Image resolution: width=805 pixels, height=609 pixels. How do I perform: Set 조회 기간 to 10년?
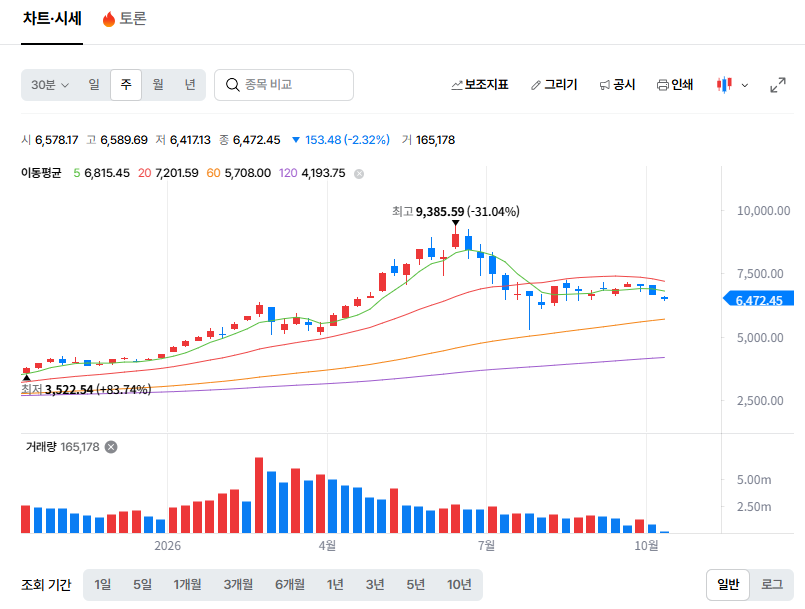click(459, 584)
